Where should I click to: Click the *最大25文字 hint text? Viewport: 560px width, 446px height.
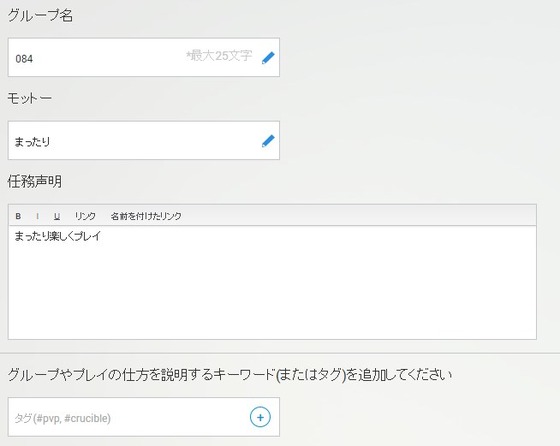pyautogui.click(x=219, y=55)
